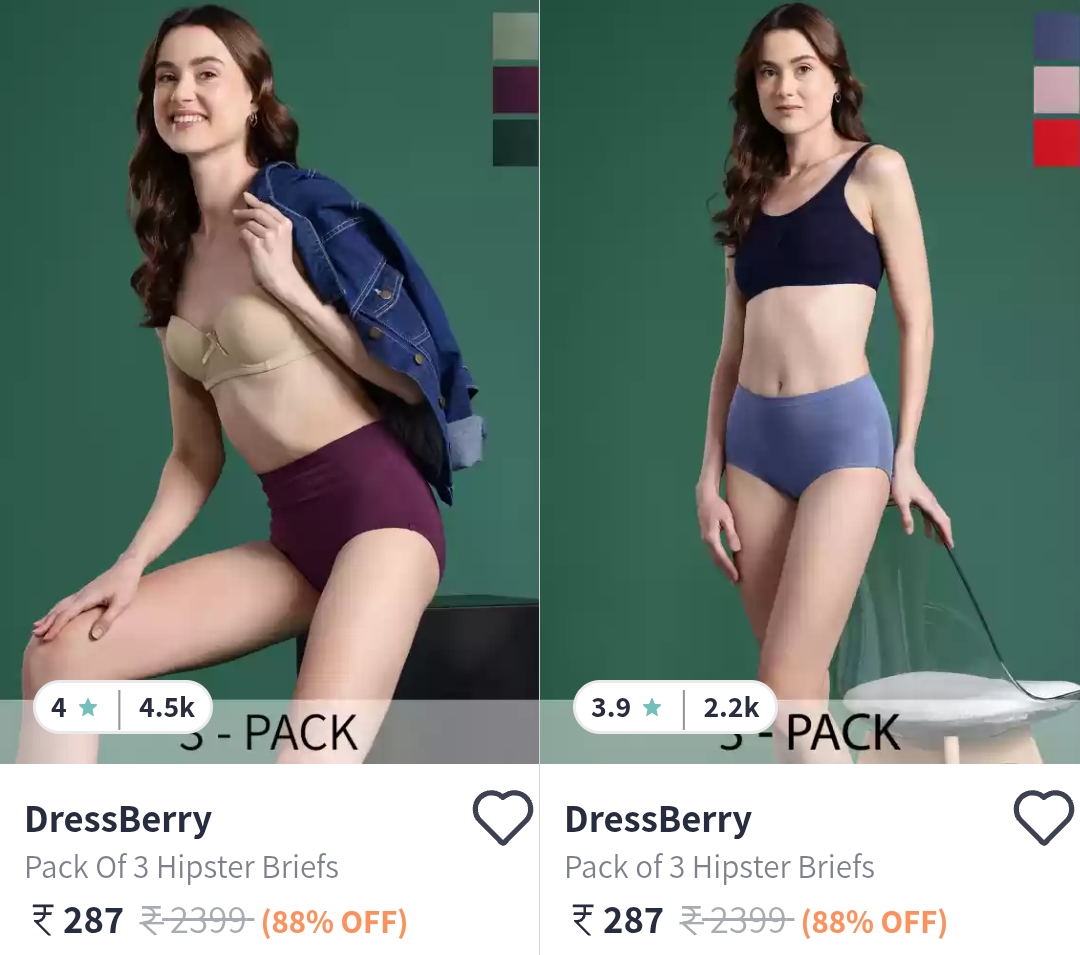The width and height of the screenshot is (1080, 955).
Task: Open the second DressBerry brand name link
Action: pyautogui.click(x=658, y=819)
